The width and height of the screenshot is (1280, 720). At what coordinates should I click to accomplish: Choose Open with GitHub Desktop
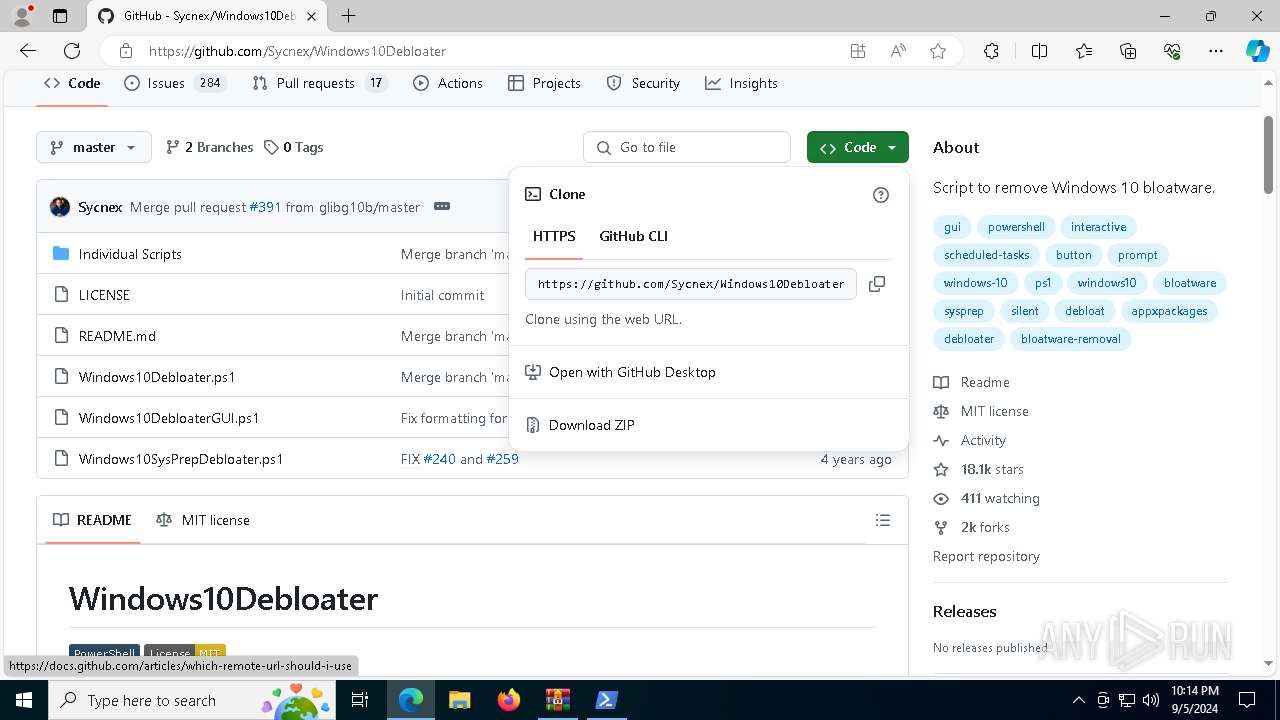coord(709,372)
